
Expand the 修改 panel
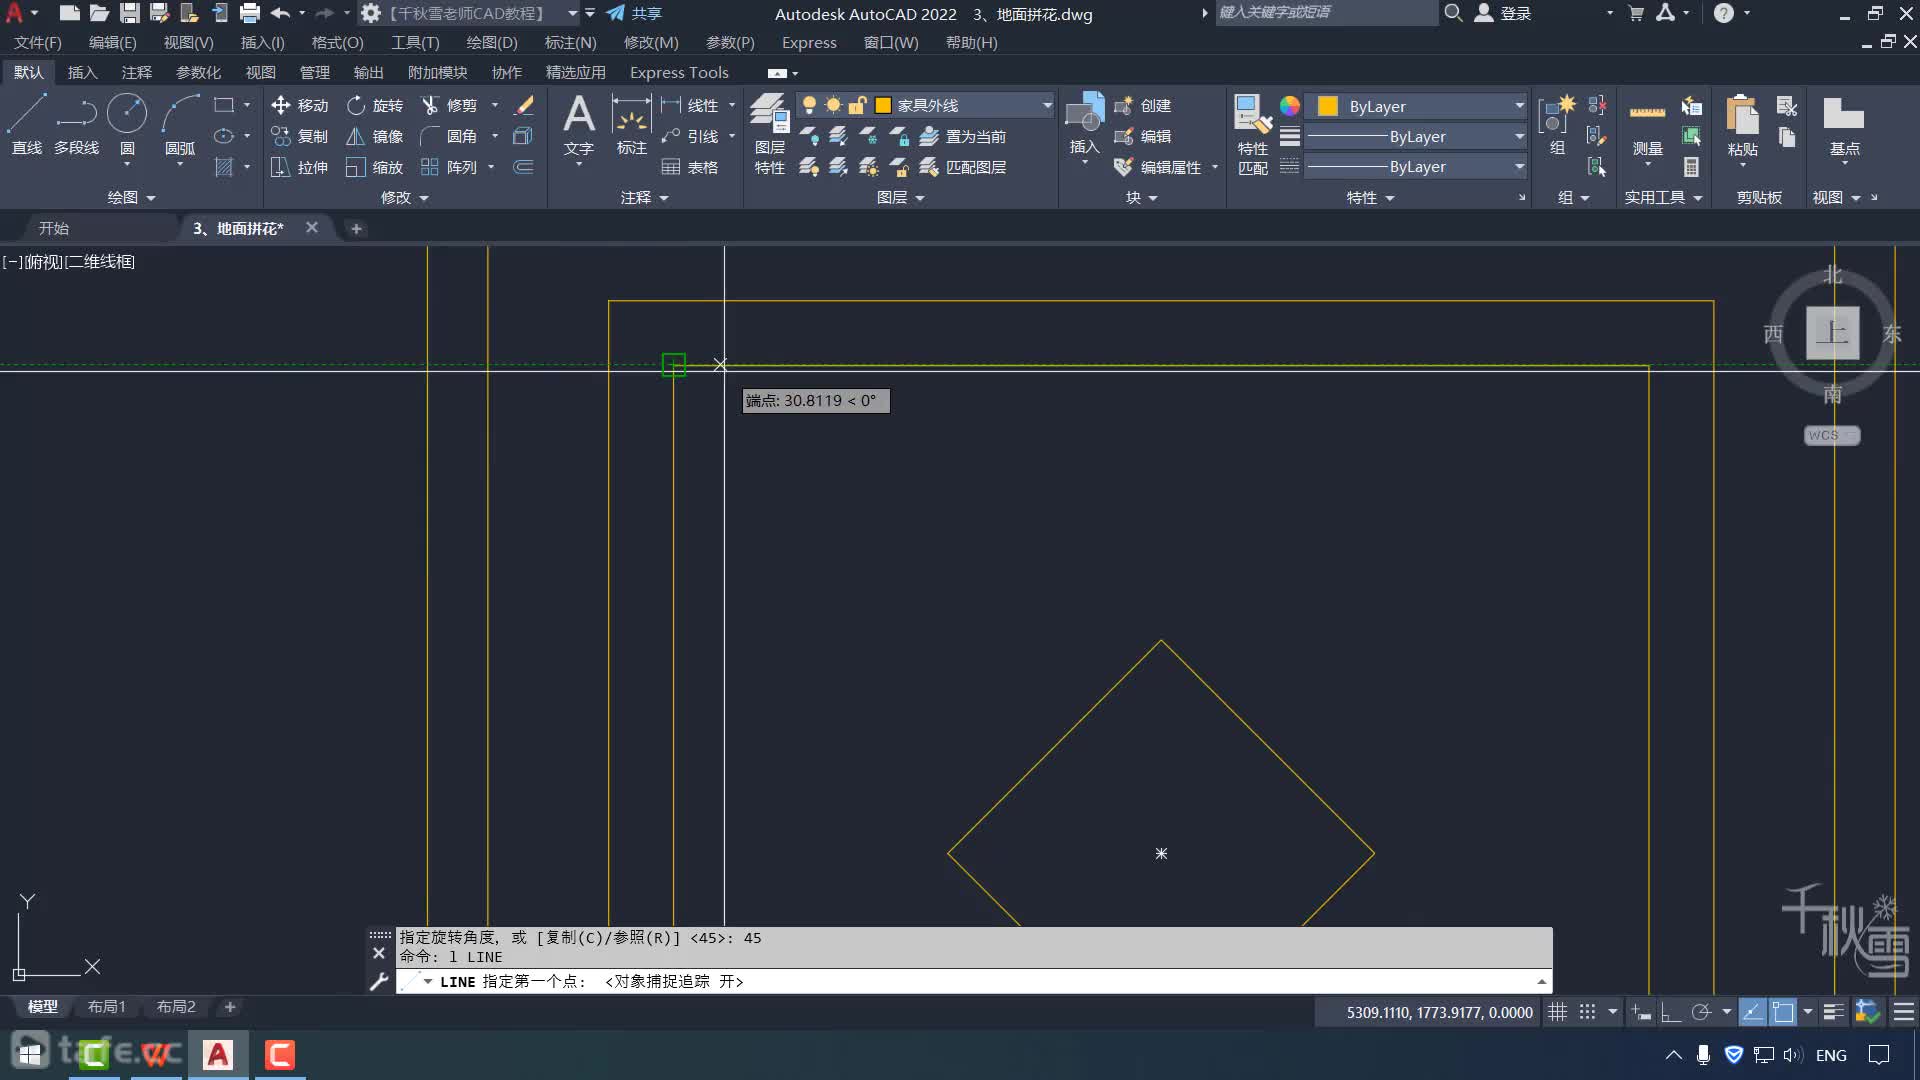click(404, 197)
